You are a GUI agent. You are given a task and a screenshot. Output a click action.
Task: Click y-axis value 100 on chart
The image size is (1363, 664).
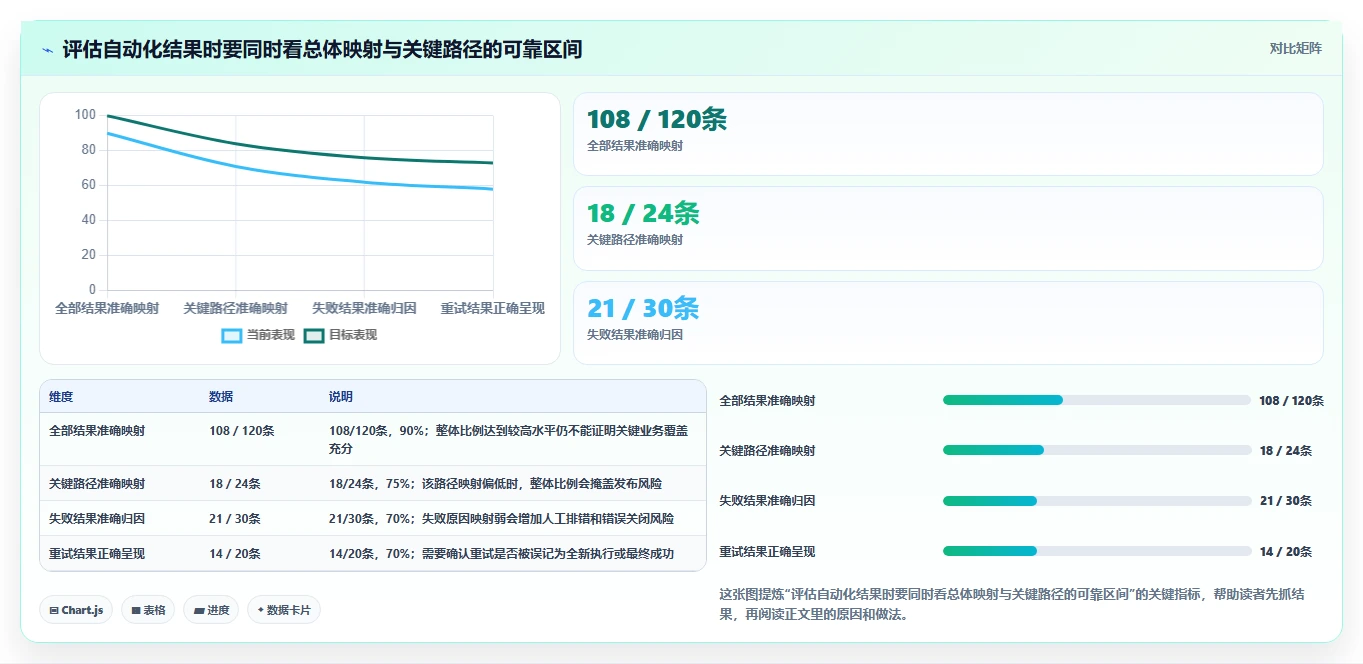tap(86, 115)
